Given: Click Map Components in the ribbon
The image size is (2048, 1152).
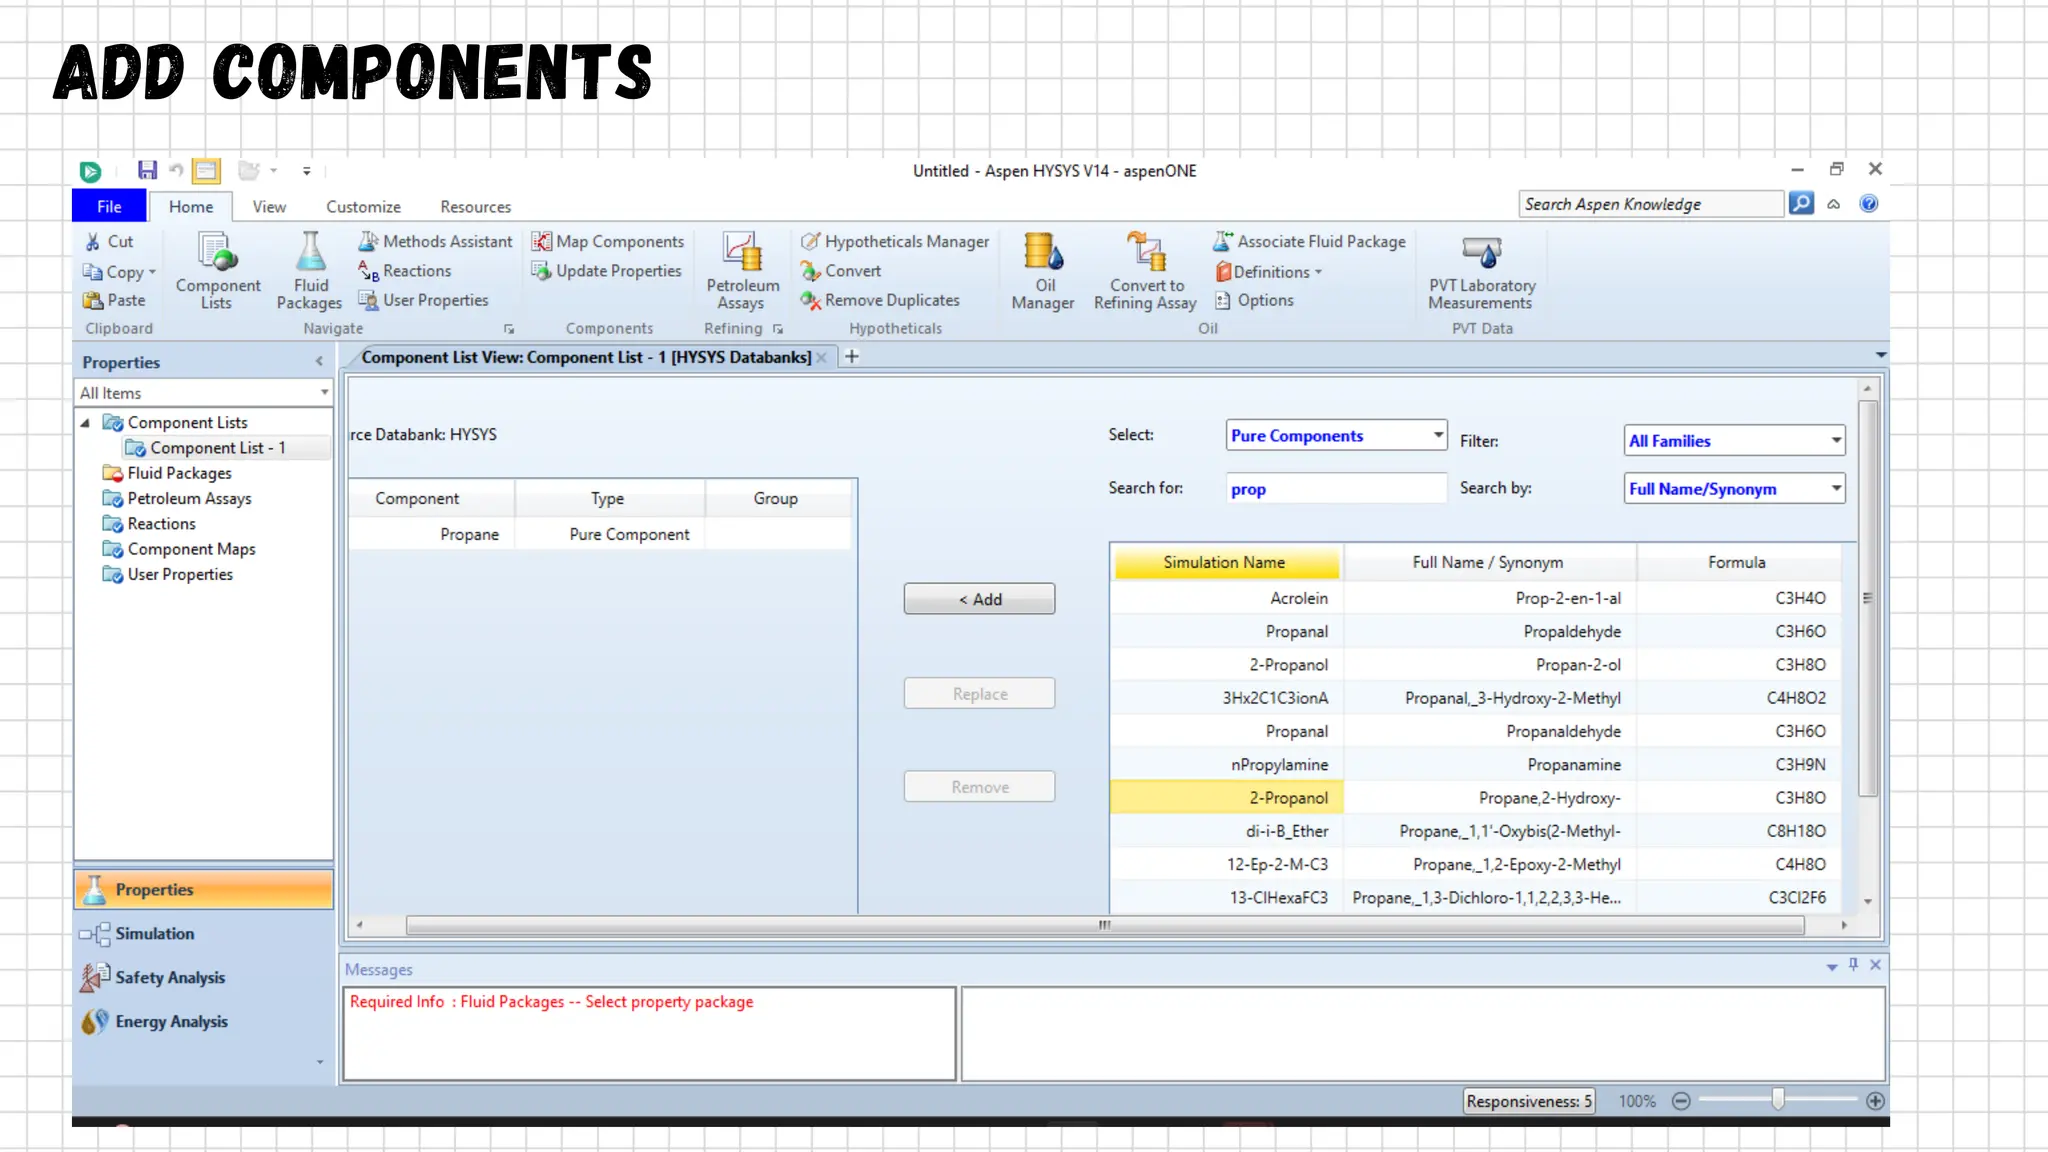Looking at the screenshot, I should [x=608, y=241].
